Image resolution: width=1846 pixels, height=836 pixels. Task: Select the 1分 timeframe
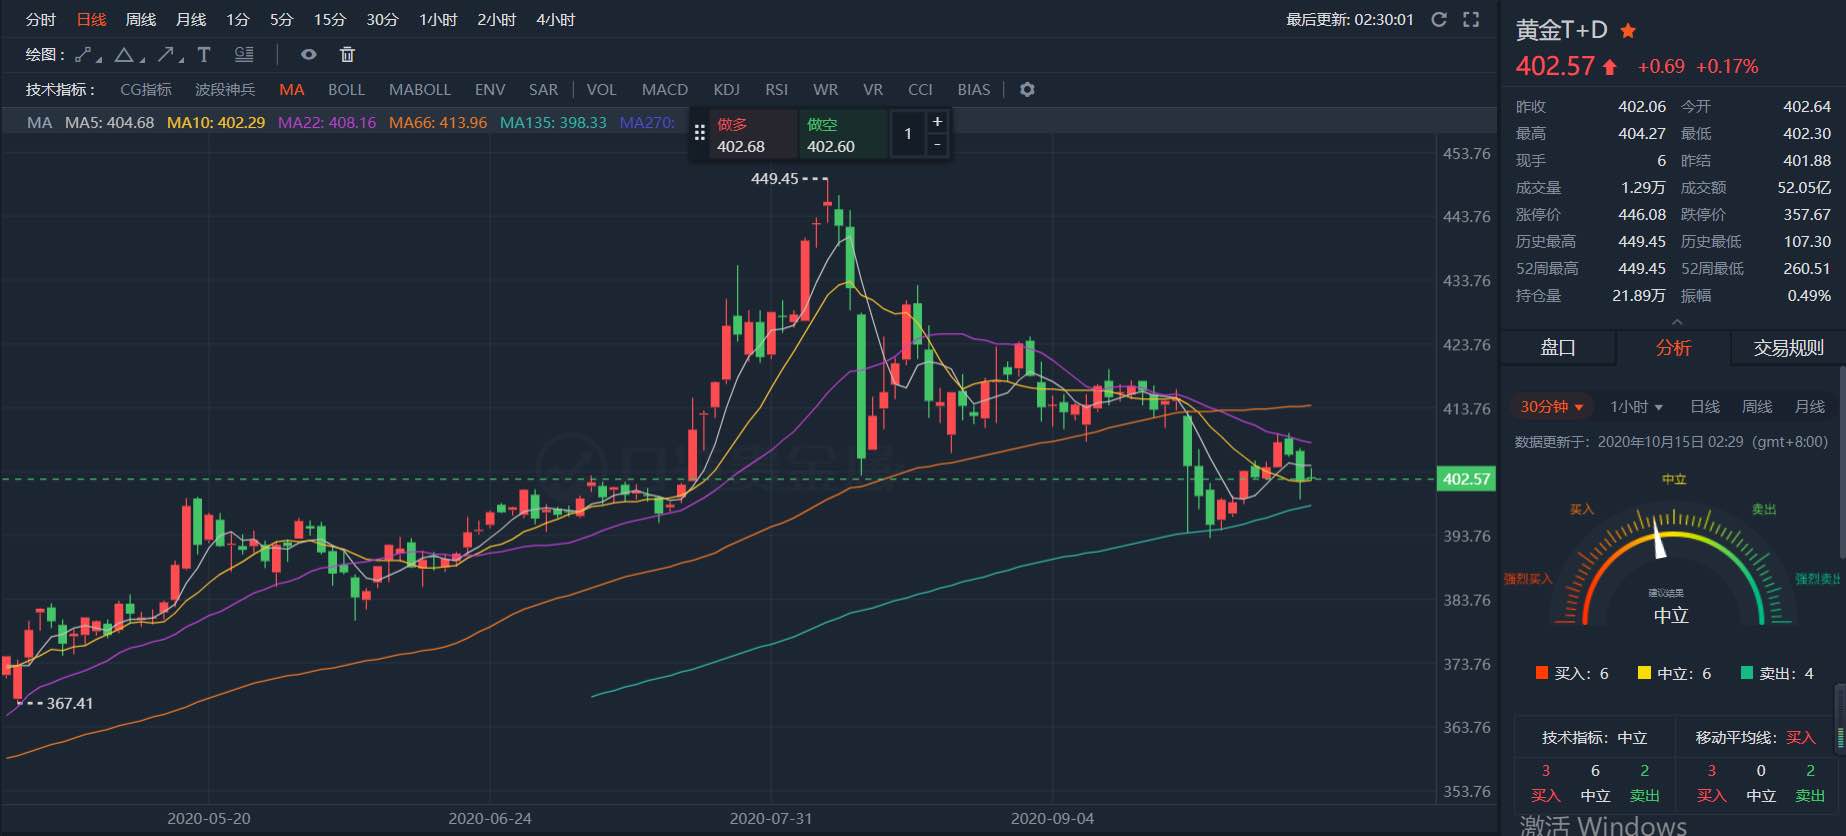click(x=237, y=20)
